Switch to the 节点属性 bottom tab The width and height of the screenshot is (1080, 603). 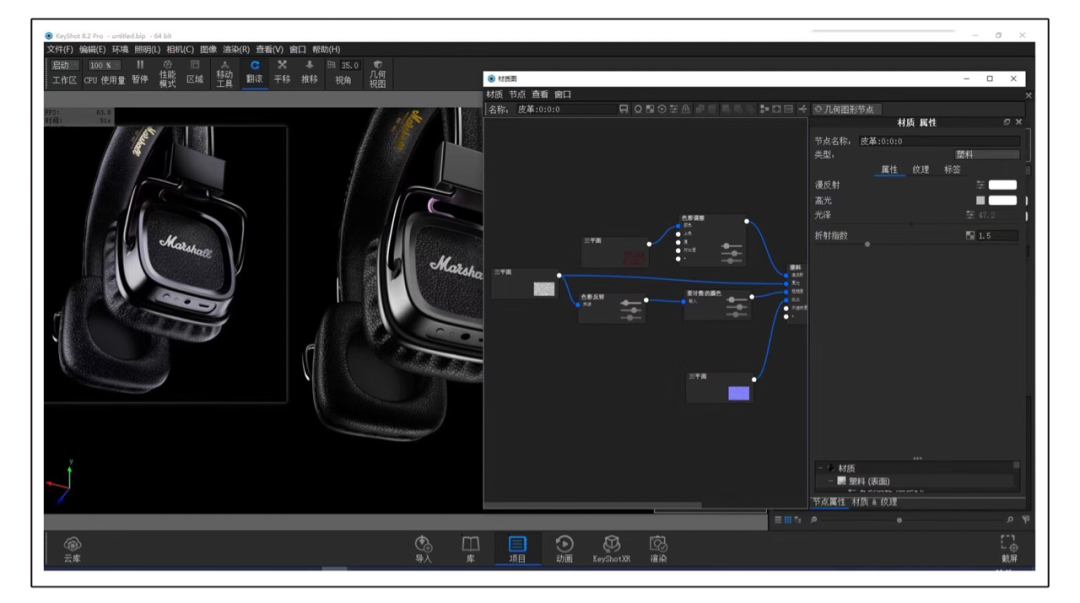[829, 502]
